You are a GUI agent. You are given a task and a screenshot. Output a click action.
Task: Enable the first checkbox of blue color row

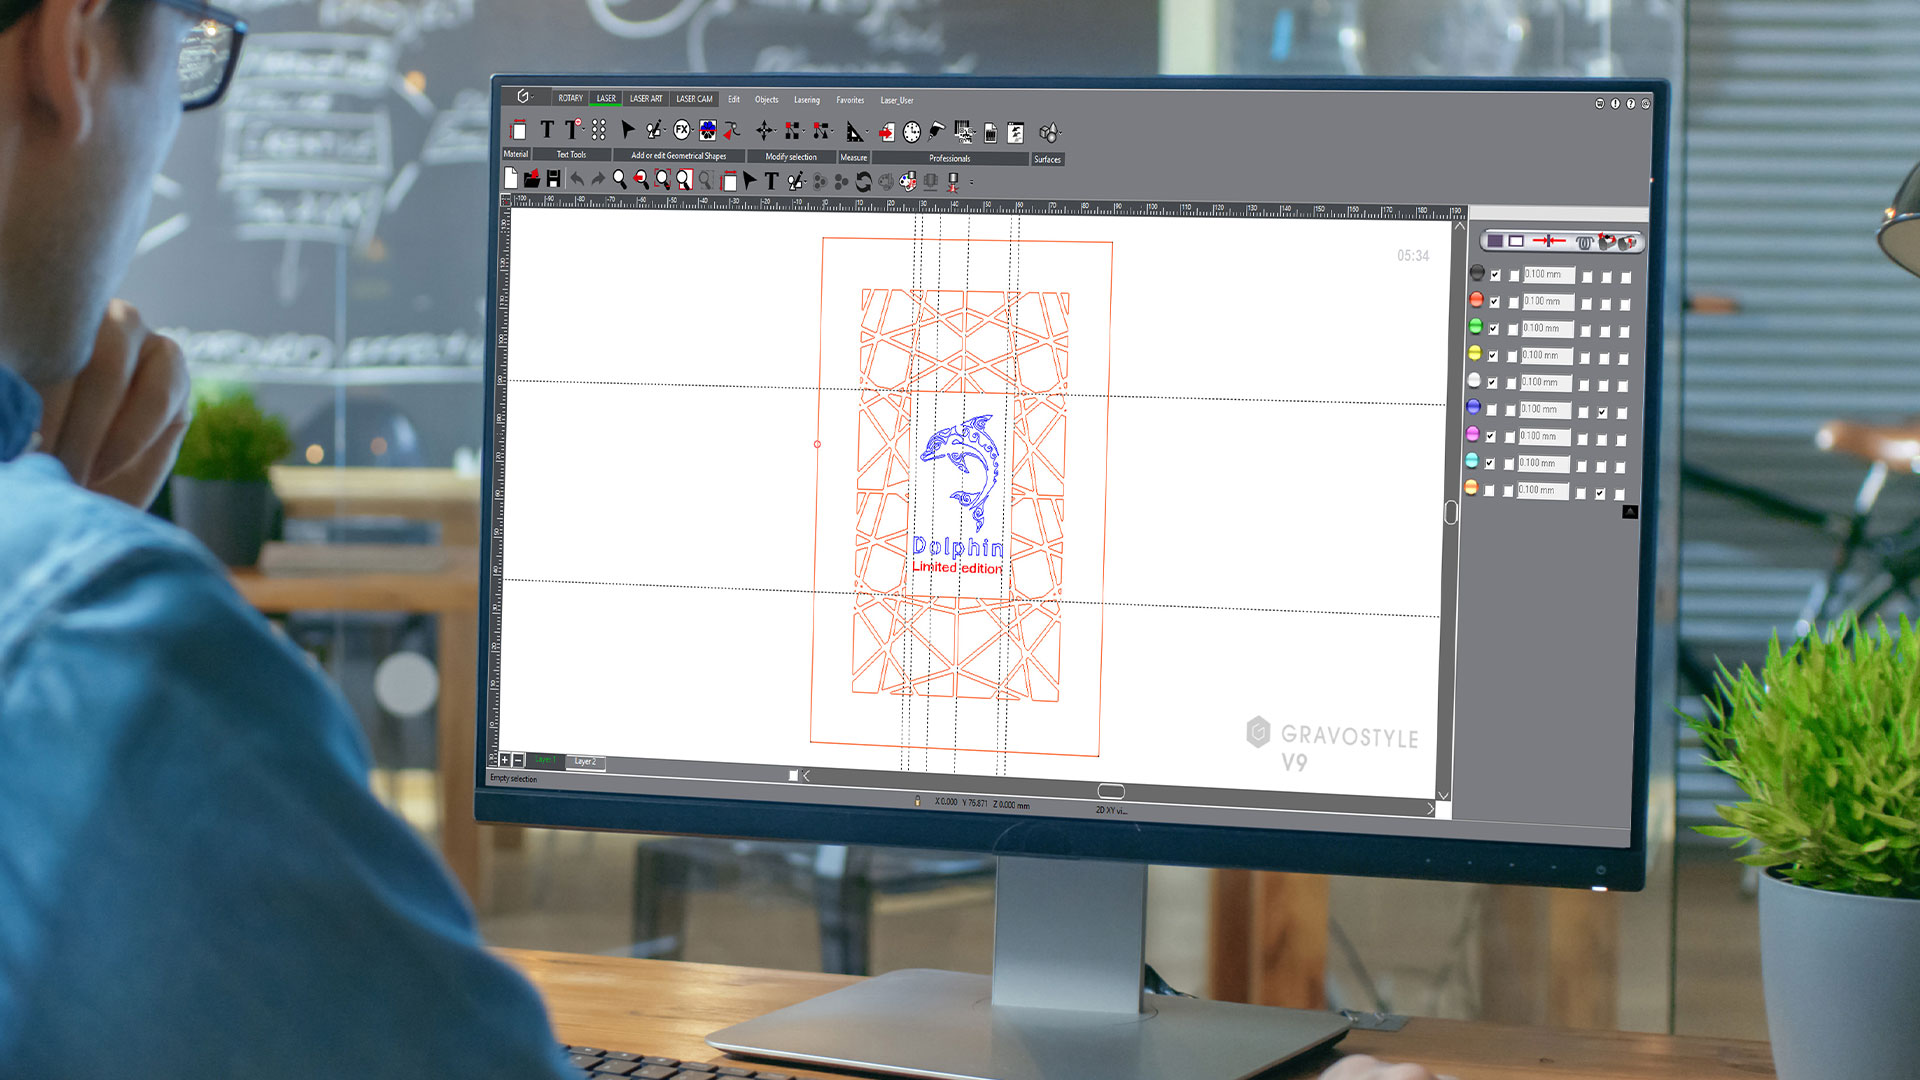click(x=1492, y=410)
